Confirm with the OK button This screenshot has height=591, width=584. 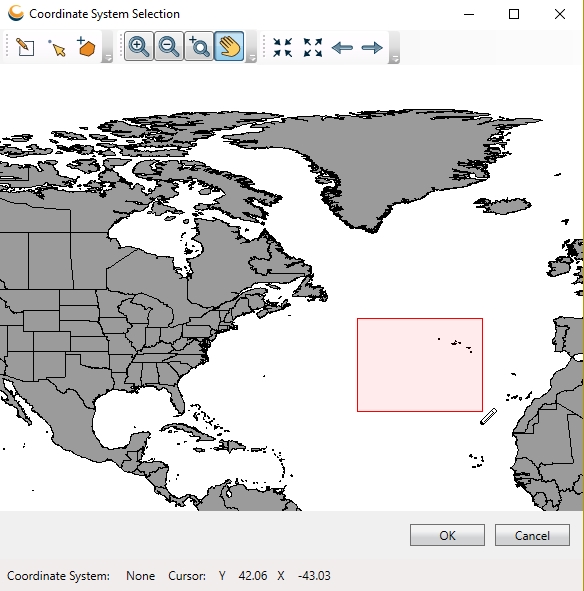tap(448, 535)
